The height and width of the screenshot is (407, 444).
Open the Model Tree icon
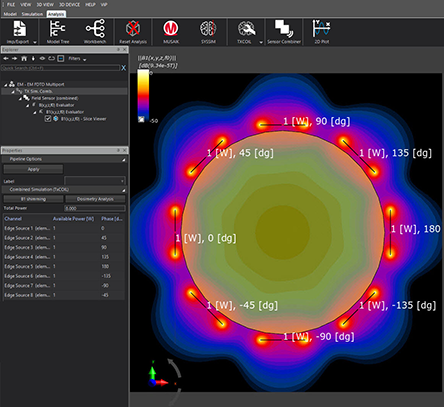(58, 32)
